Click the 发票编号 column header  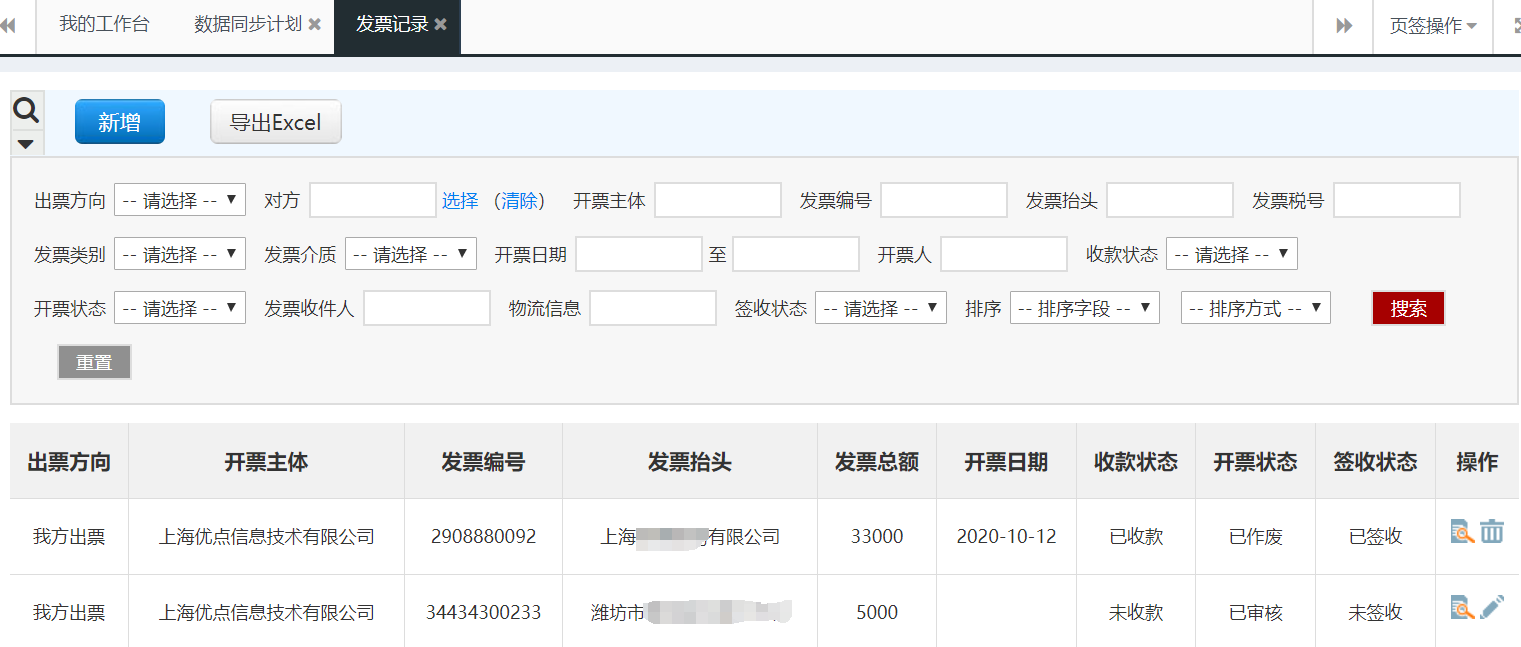(483, 461)
